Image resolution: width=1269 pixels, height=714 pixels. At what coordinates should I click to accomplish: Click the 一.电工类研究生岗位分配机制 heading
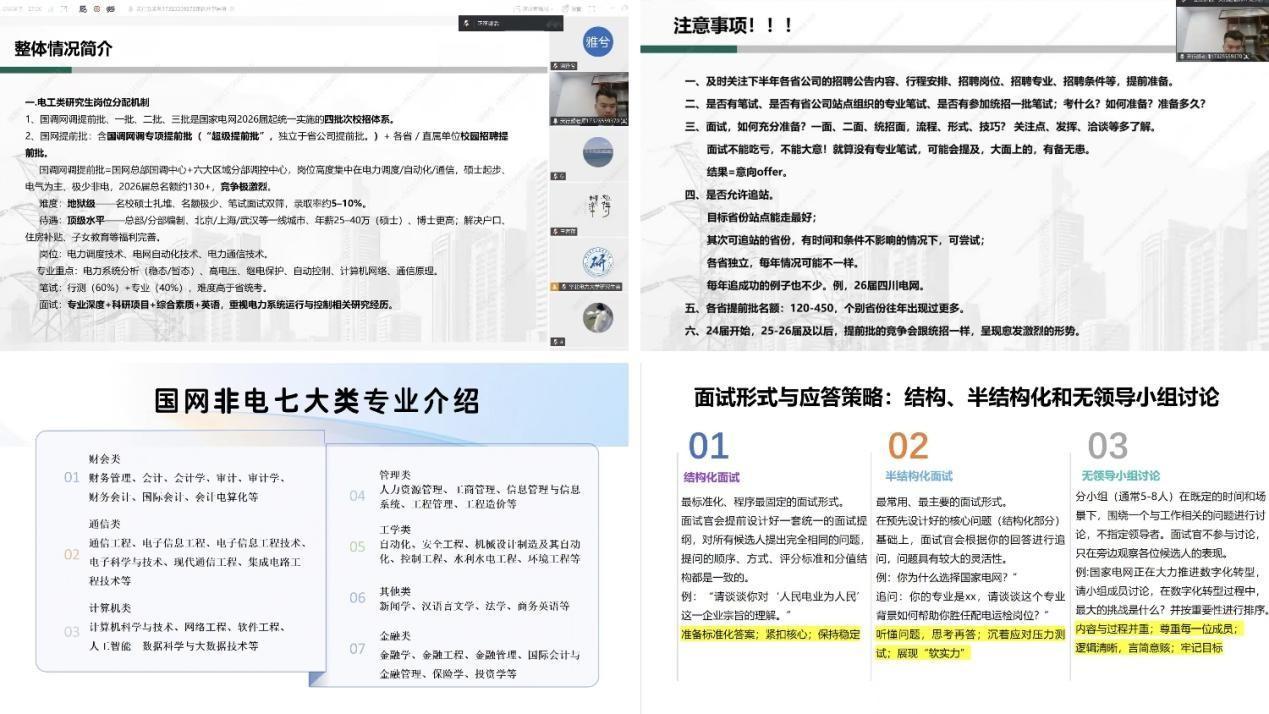pos(87,102)
